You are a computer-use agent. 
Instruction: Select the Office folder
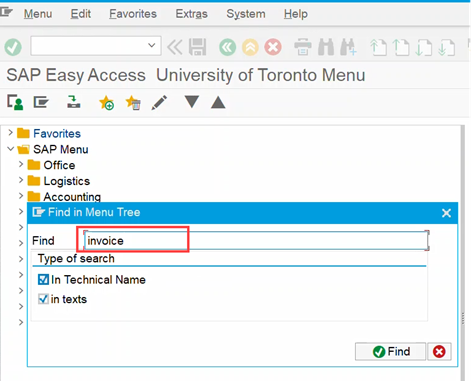[59, 165]
